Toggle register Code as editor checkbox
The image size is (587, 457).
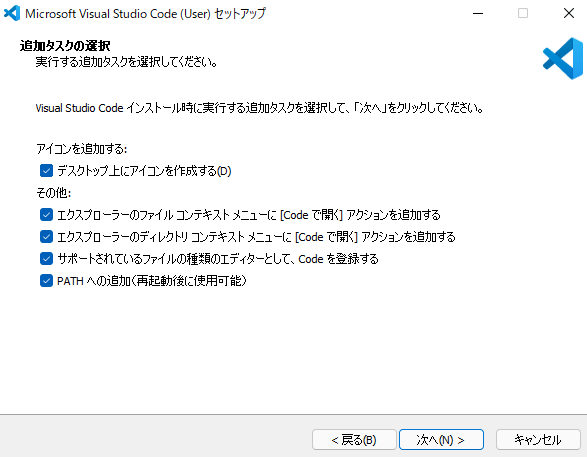click(x=46, y=259)
